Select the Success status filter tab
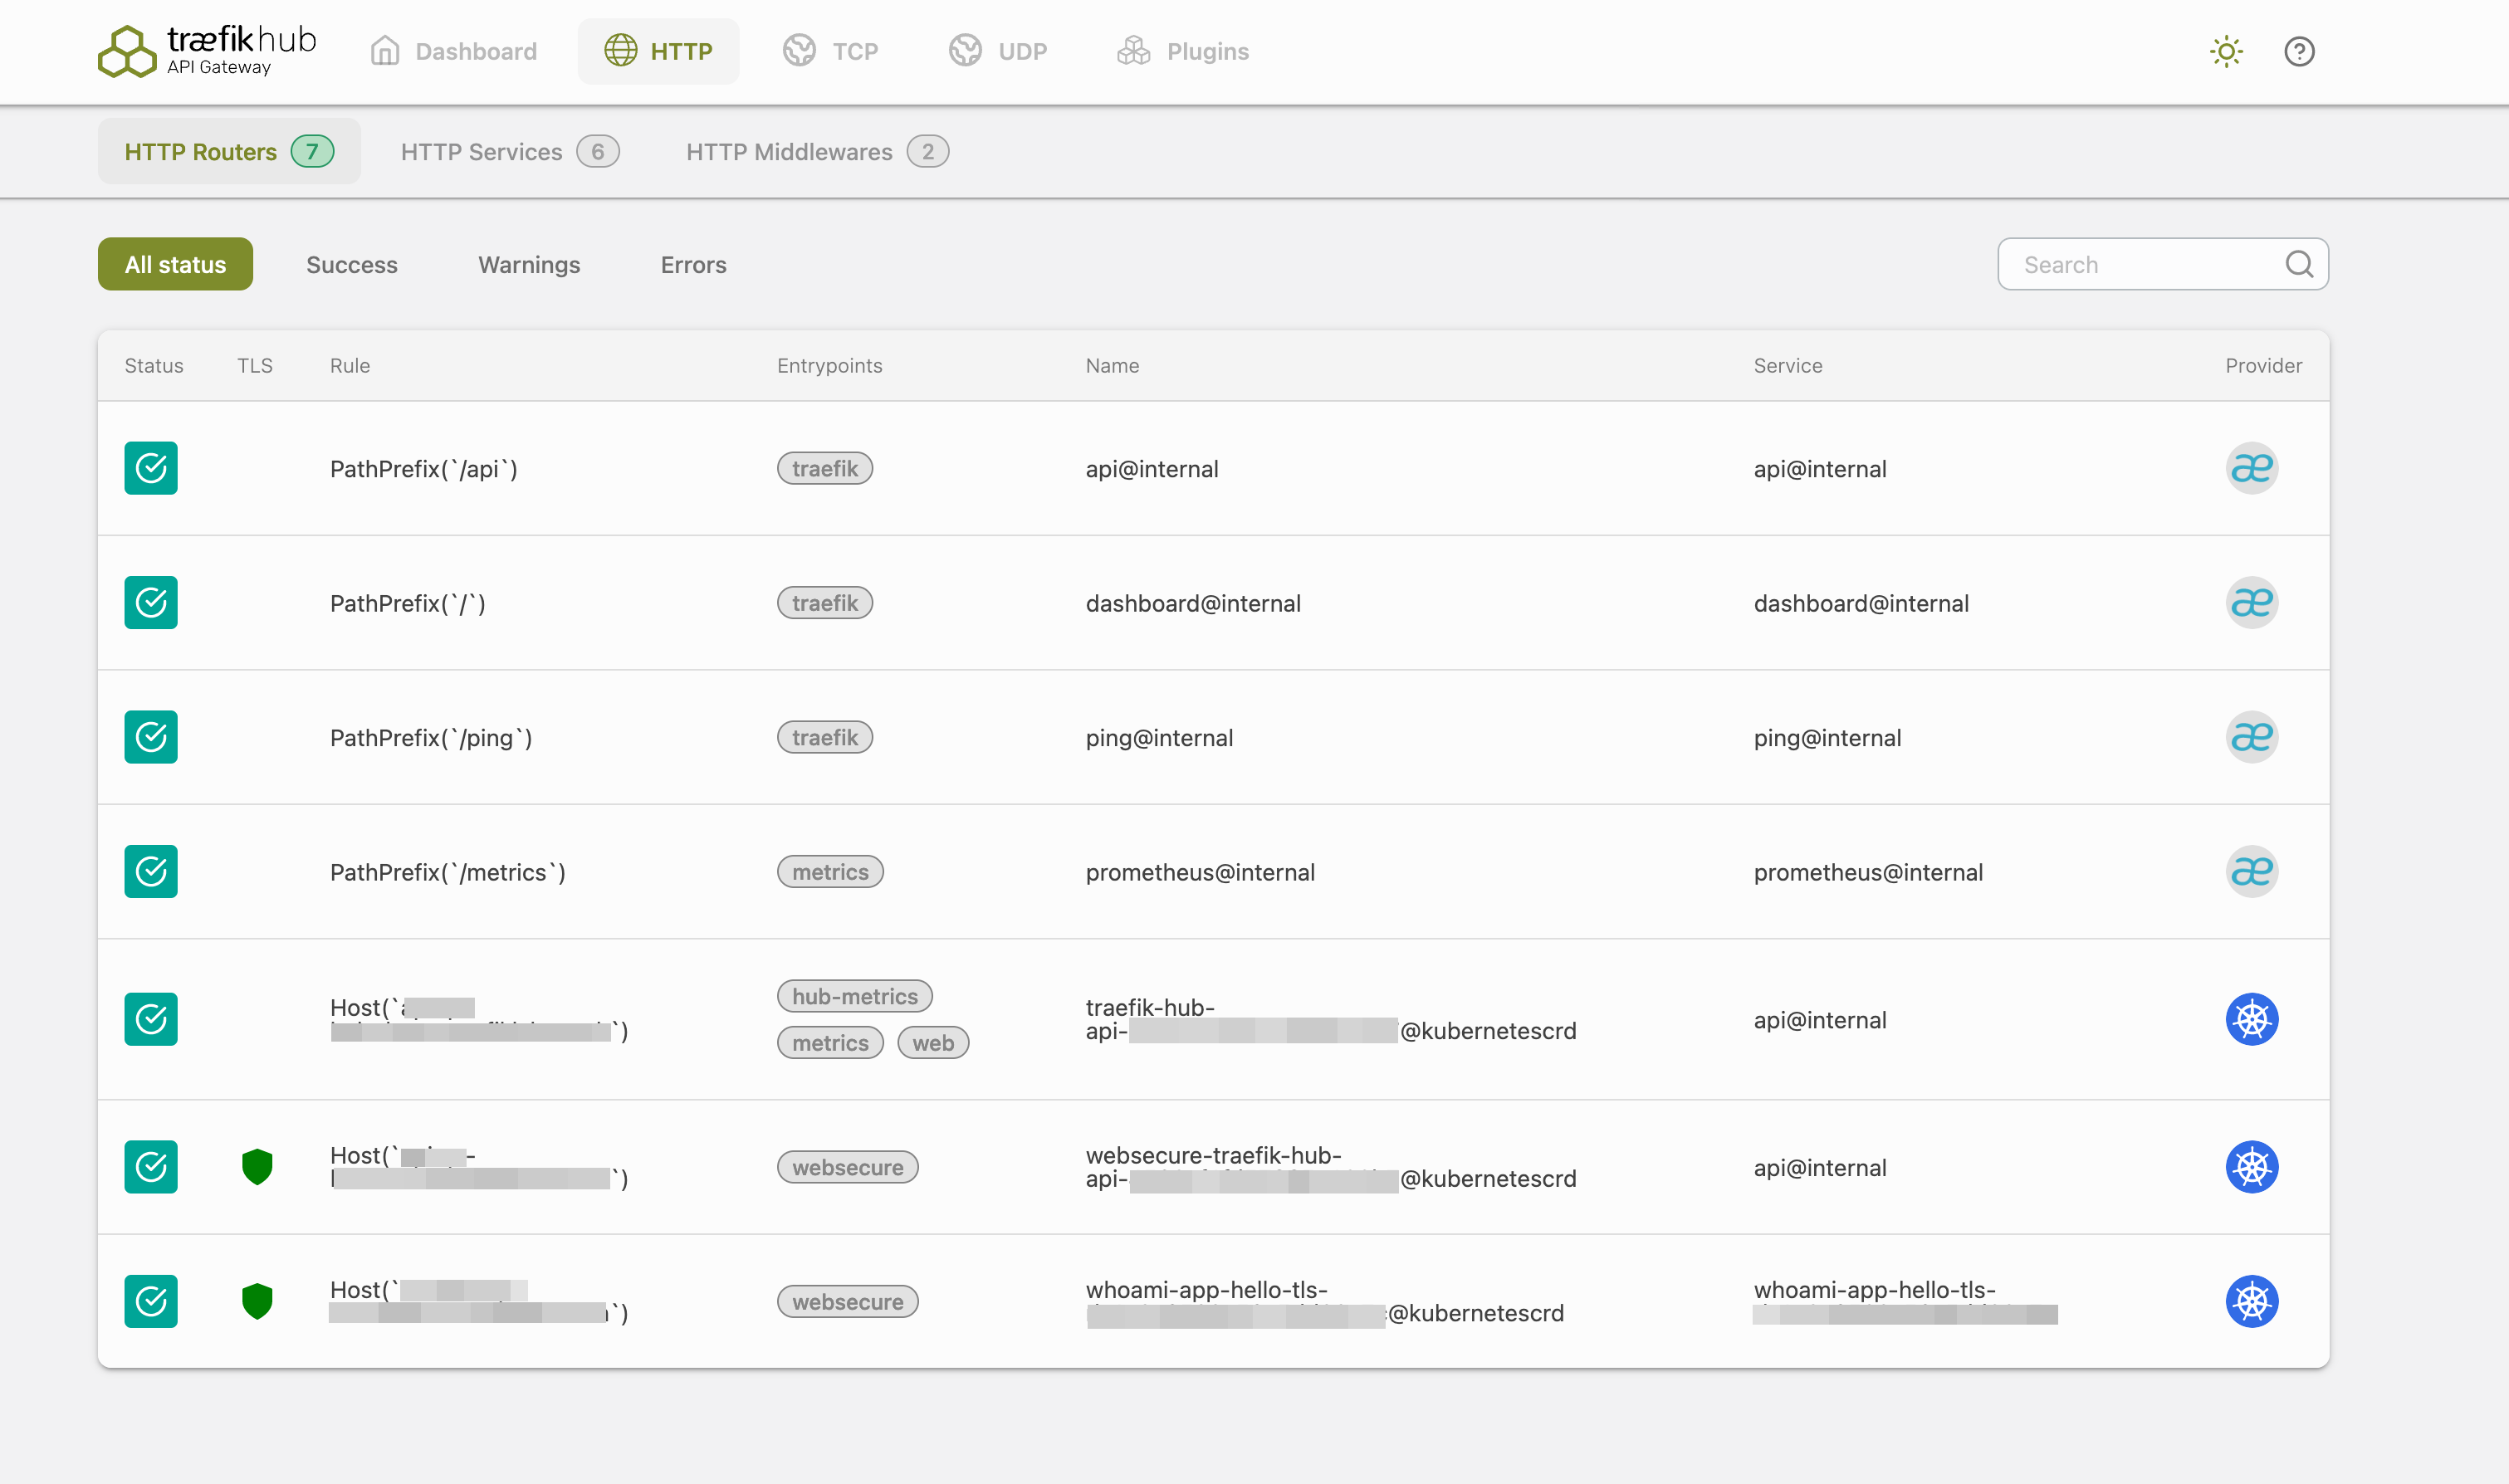 (x=352, y=265)
